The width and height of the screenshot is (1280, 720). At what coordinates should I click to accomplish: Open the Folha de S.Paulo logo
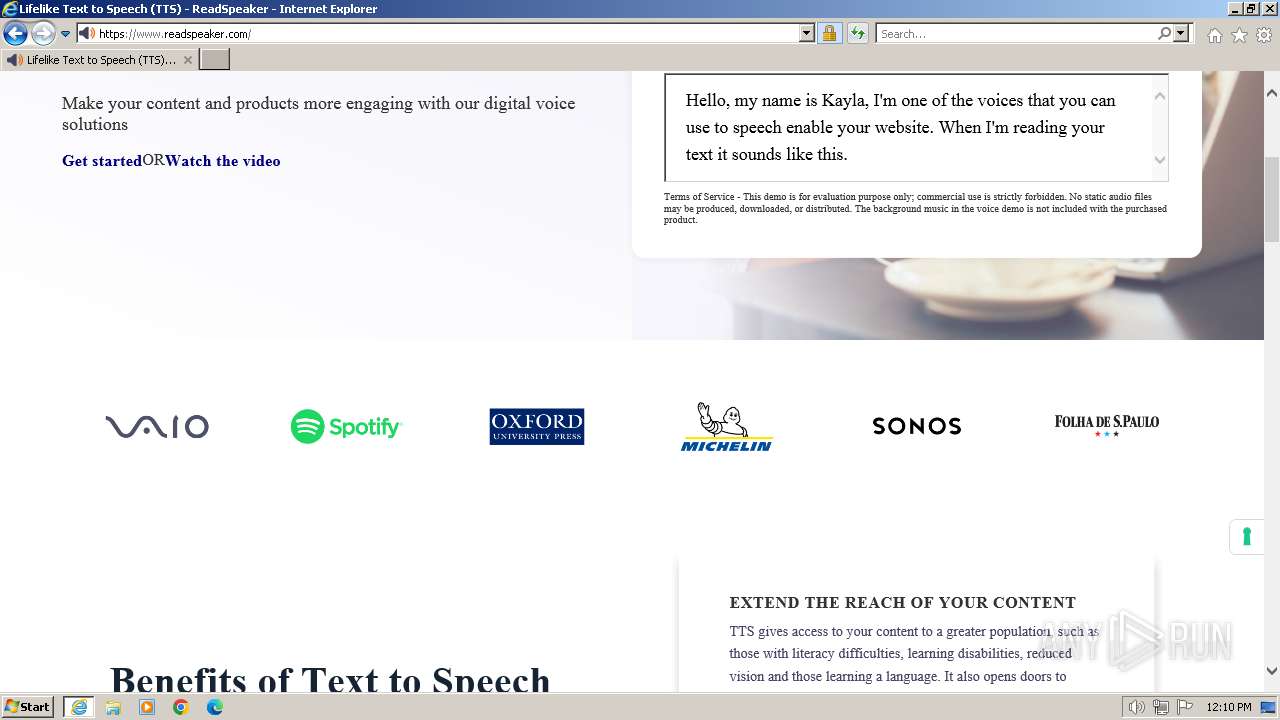pos(1107,426)
